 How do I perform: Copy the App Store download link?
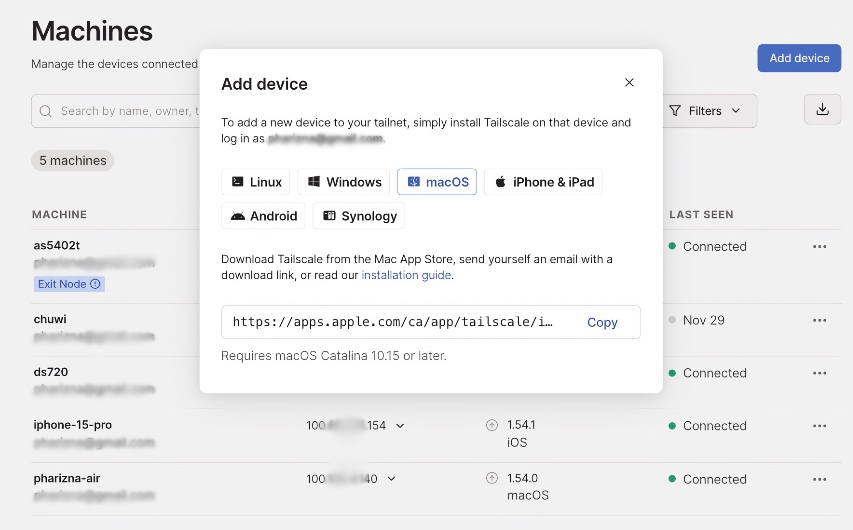click(x=602, y=322)
